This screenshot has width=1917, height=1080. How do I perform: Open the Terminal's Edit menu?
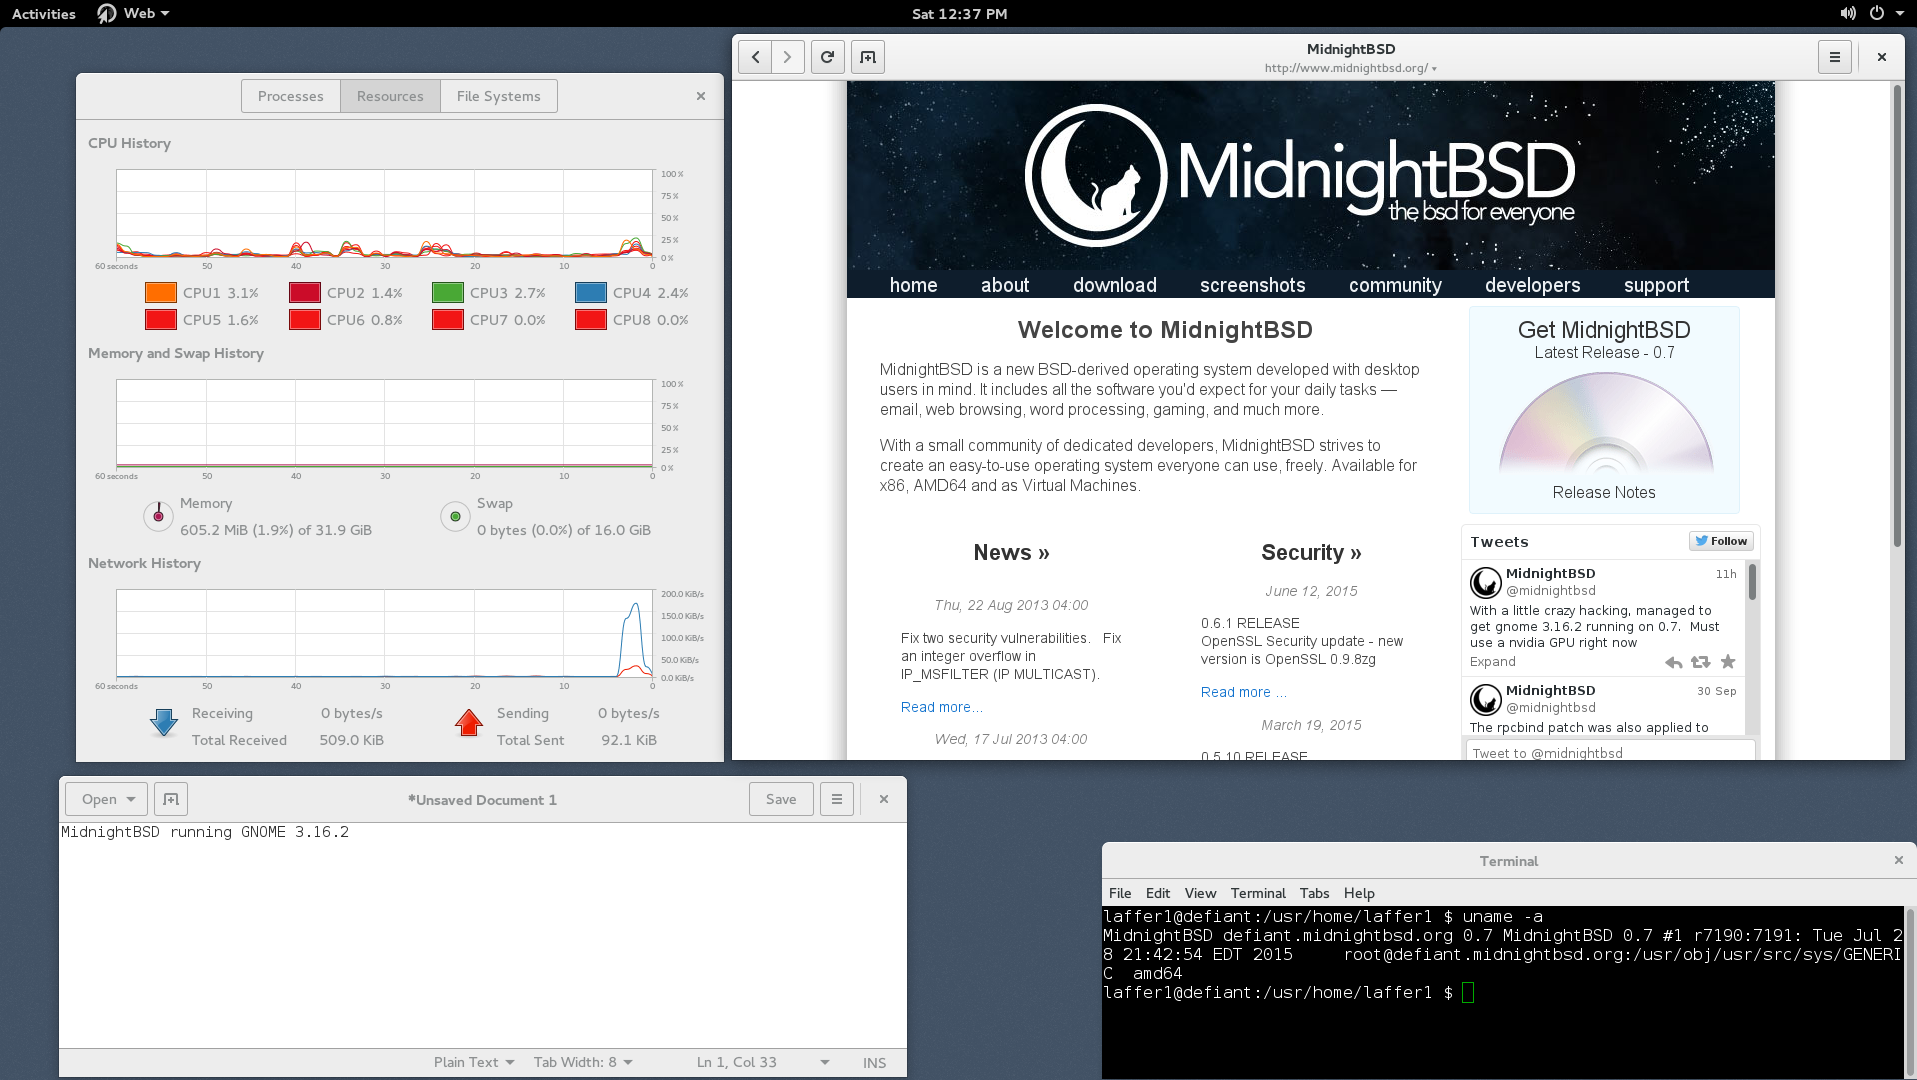tap(1157, 892)
